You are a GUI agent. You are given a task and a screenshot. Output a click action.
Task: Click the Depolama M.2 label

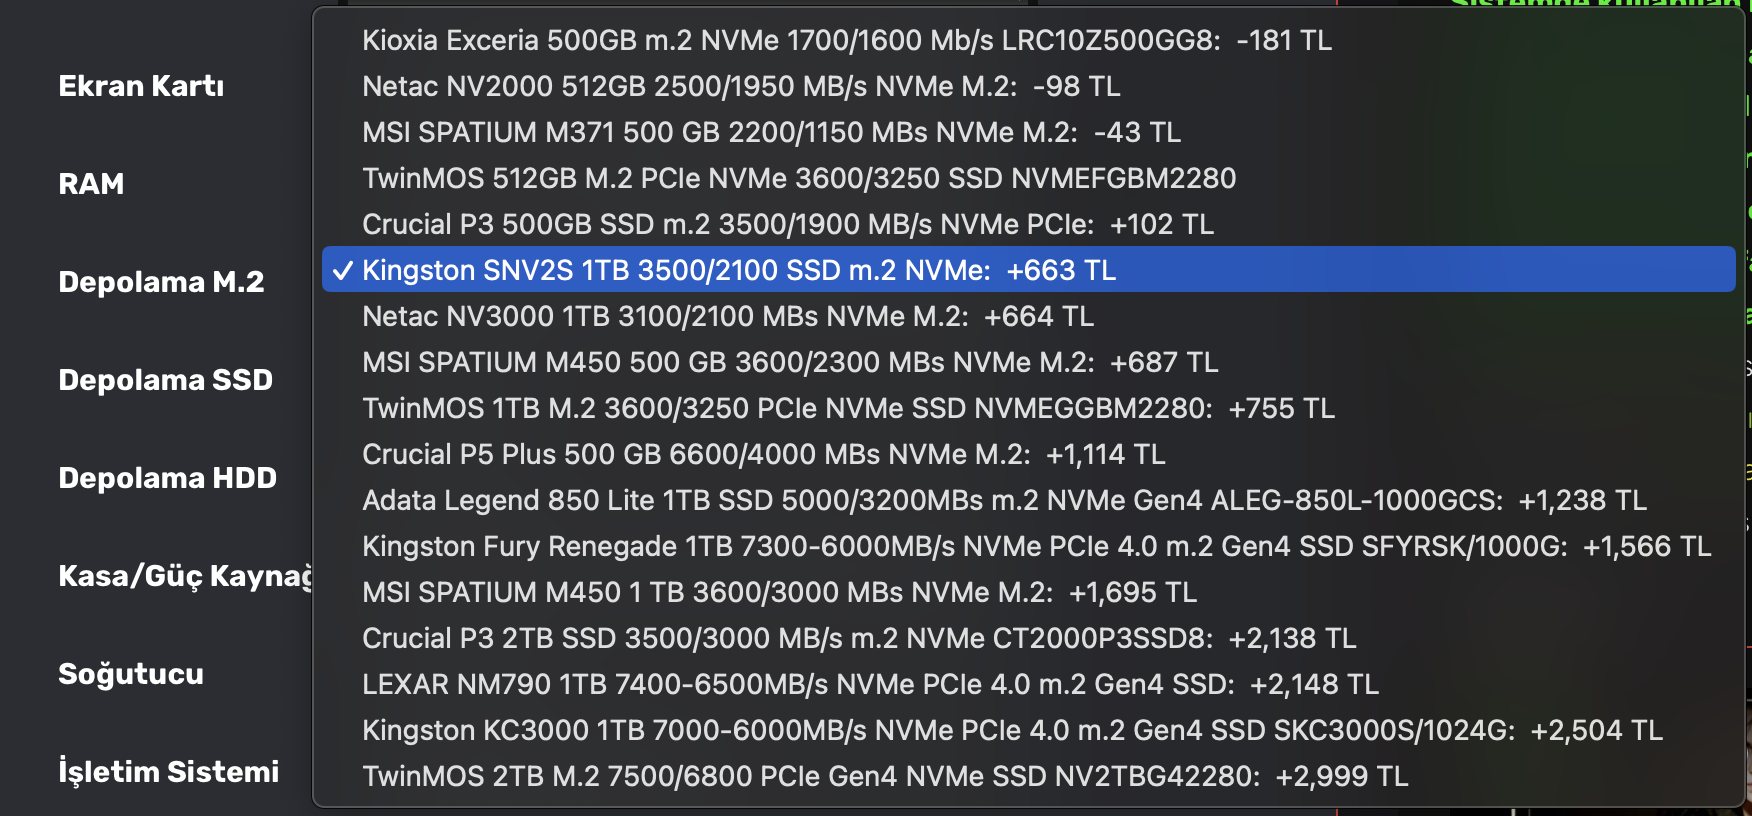[161, 282]
